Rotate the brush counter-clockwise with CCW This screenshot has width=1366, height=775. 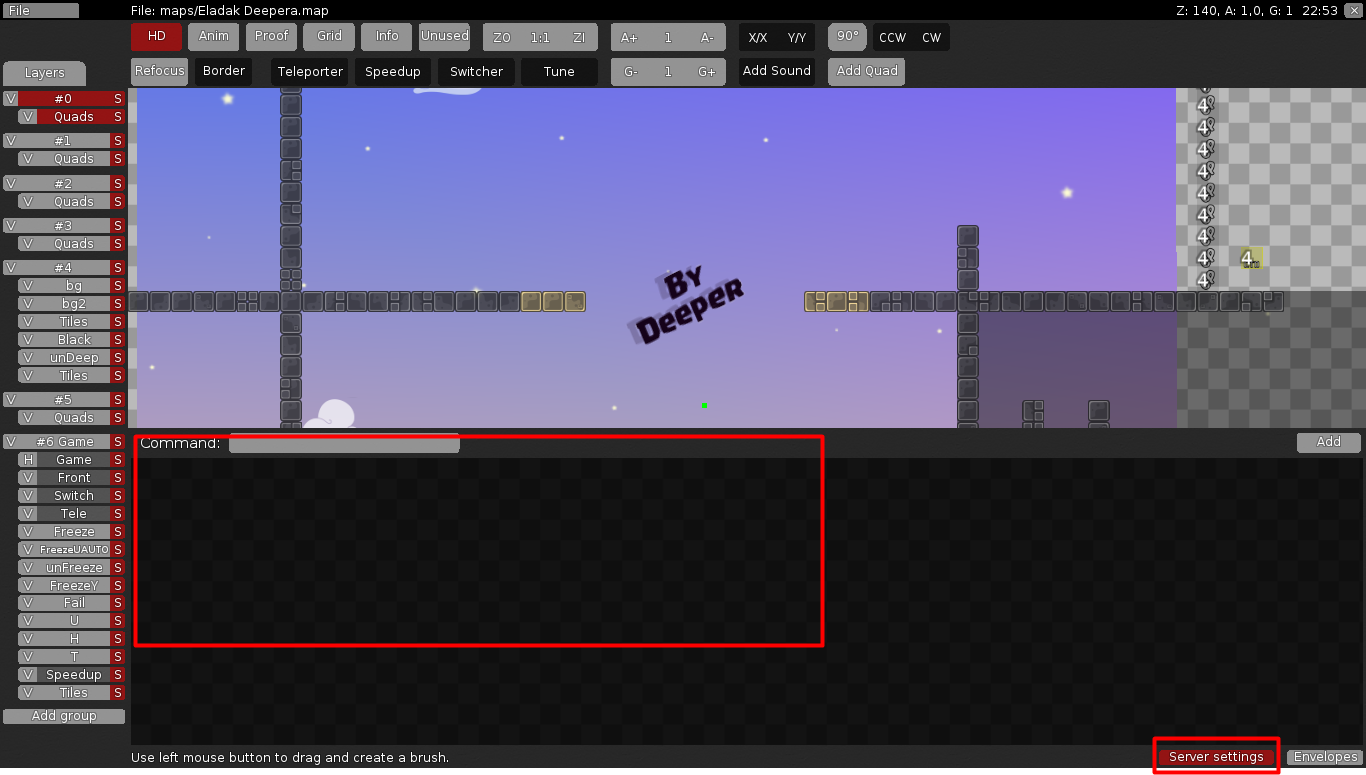point(890,36)
